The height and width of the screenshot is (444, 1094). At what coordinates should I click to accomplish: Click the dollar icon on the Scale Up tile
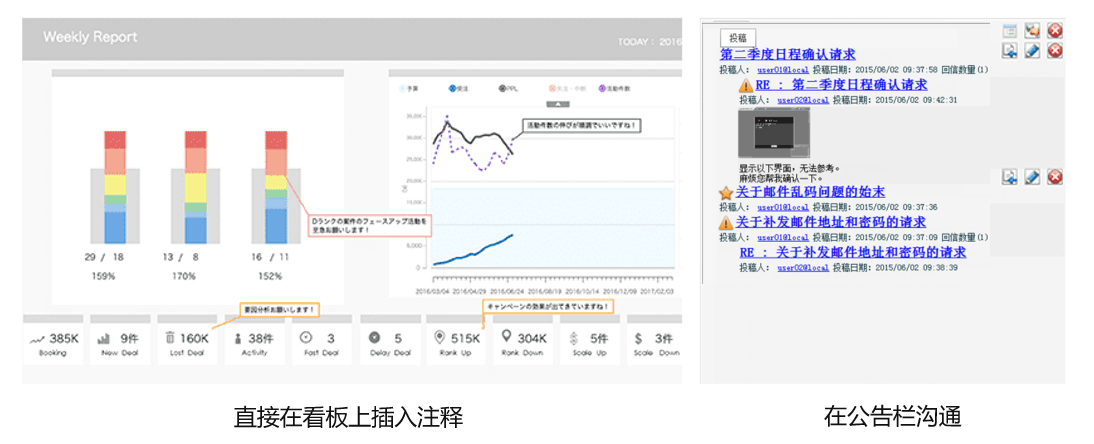pyautogui.click(x=573, y=339)
